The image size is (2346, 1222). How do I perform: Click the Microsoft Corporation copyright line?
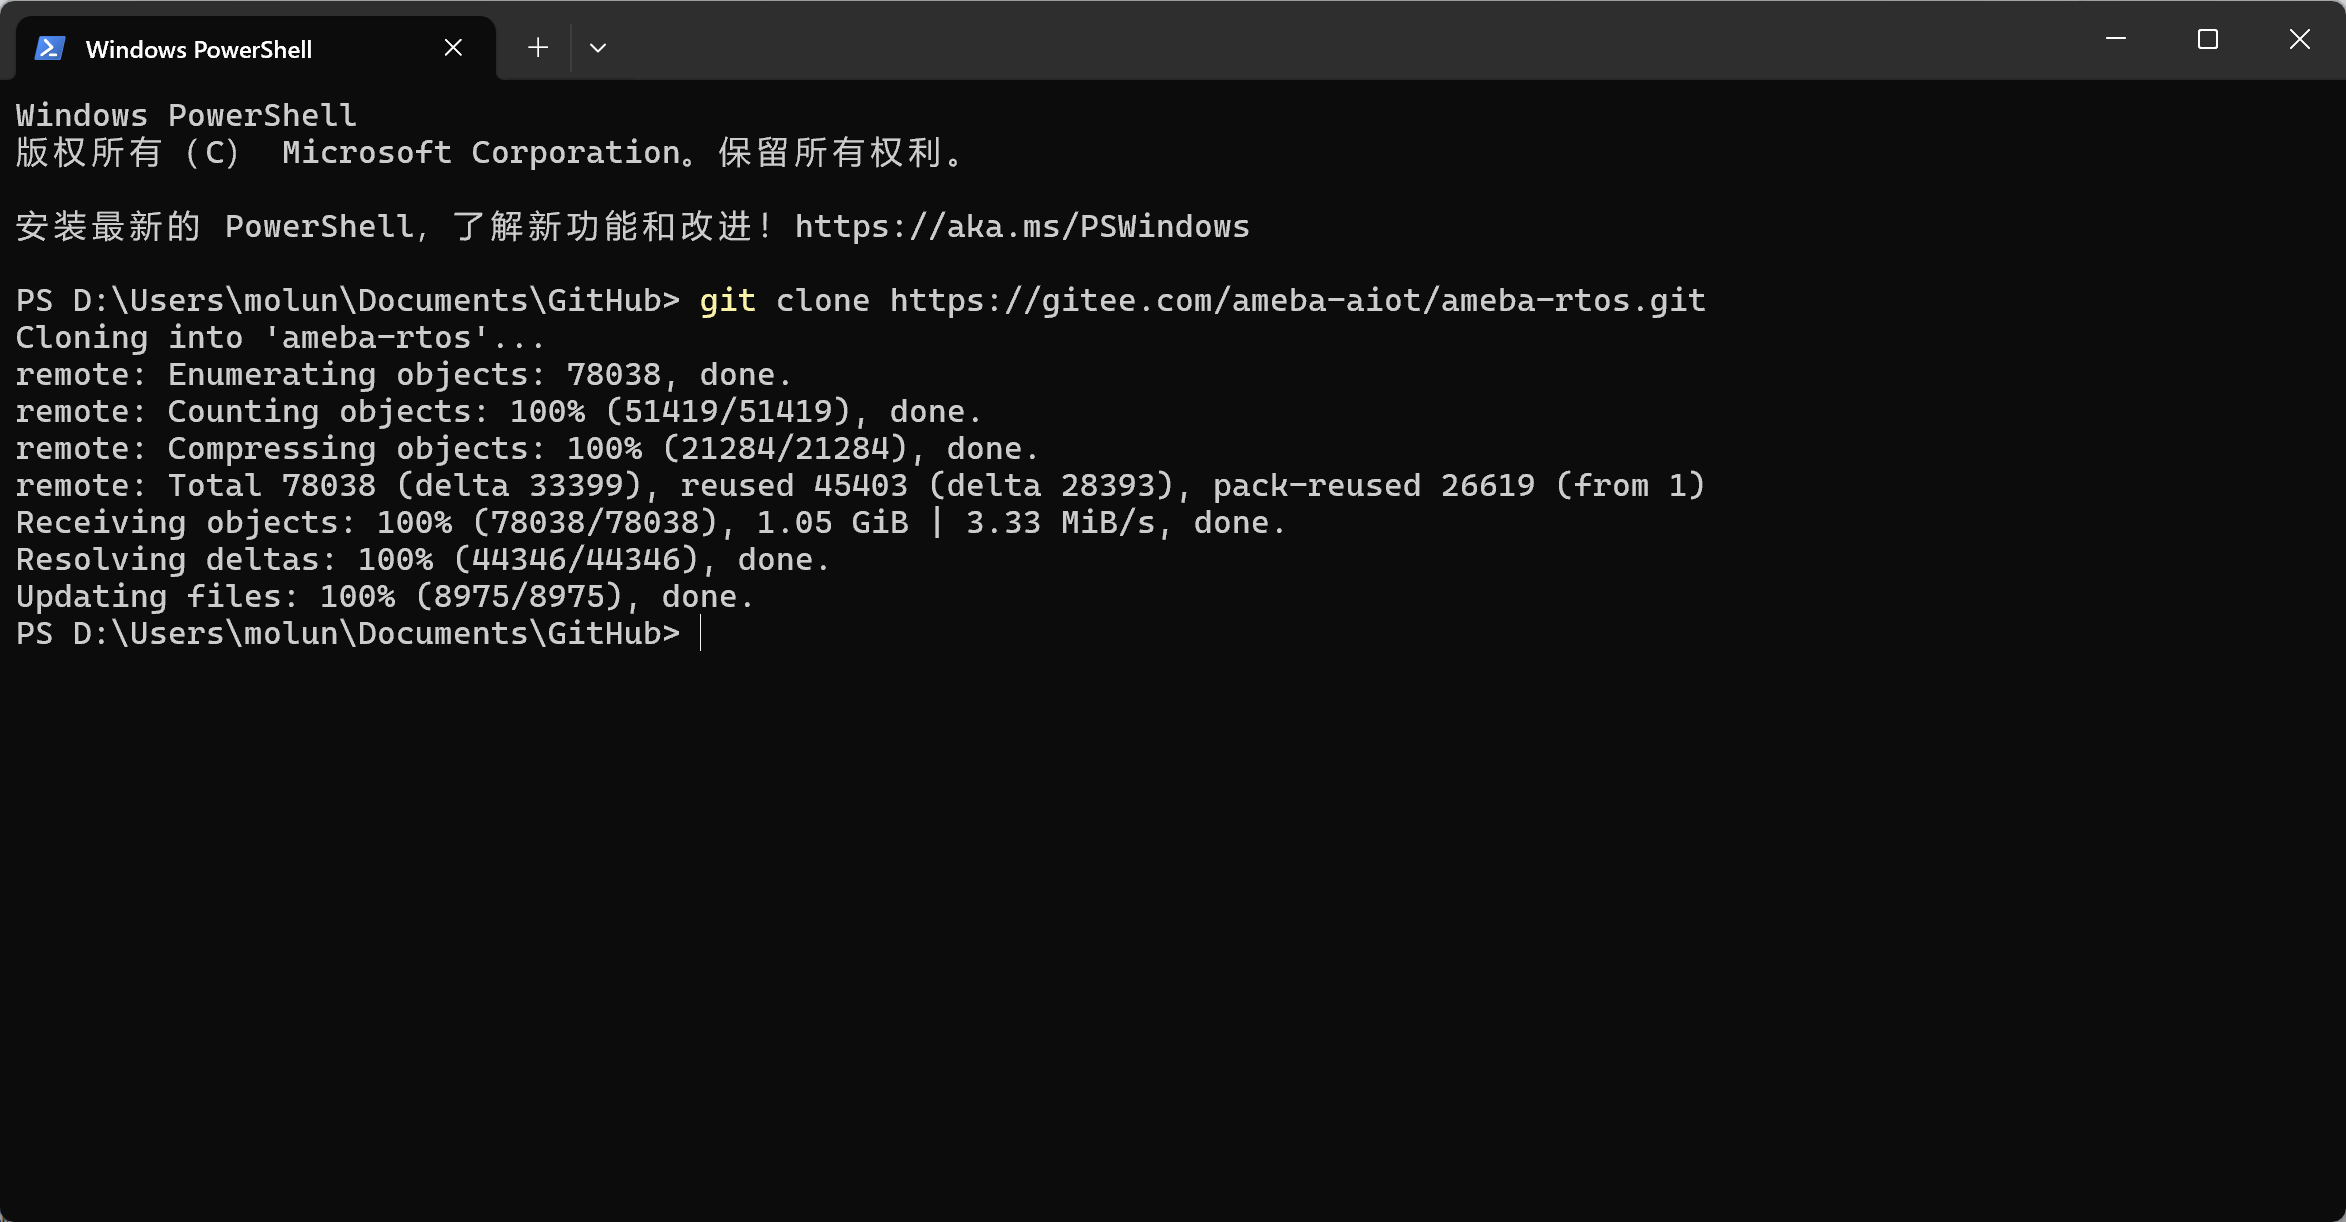tap(490, 153)
